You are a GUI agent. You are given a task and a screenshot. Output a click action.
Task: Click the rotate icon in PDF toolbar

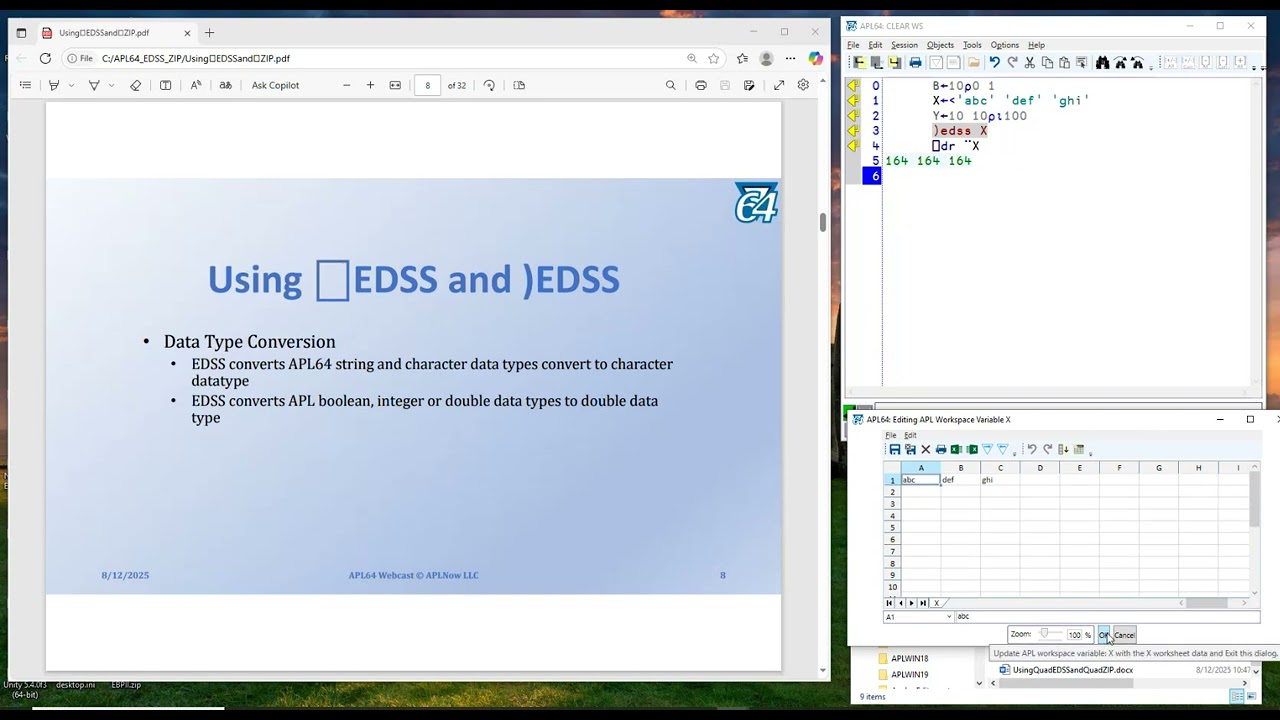coord(489,85)
